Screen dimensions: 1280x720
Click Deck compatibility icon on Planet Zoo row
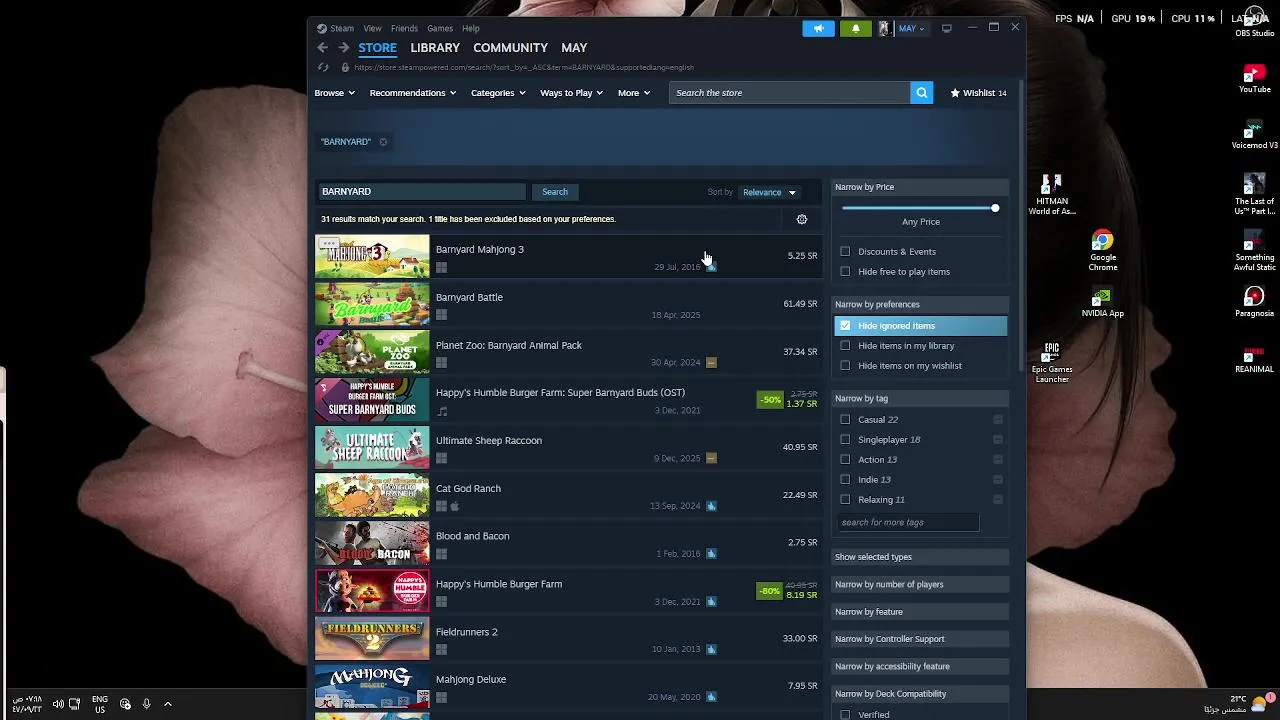tap(711, 363)
